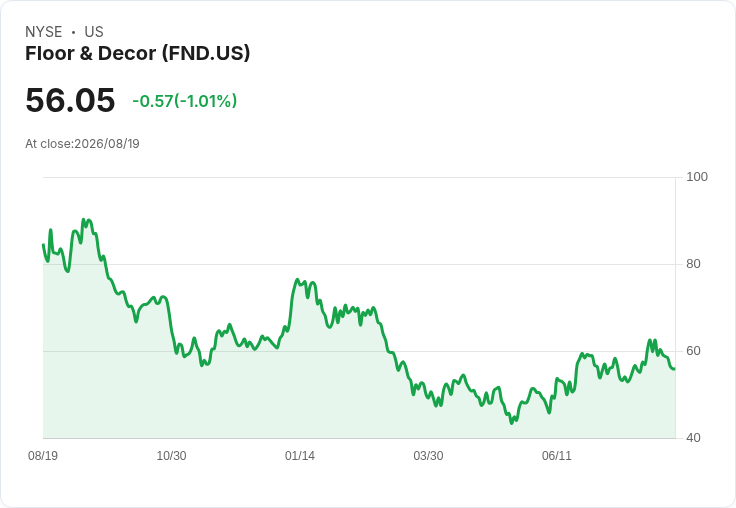Select the NYSE exchange label
Image resolution: width=736 pixels, height=508 pixels.
44,32
